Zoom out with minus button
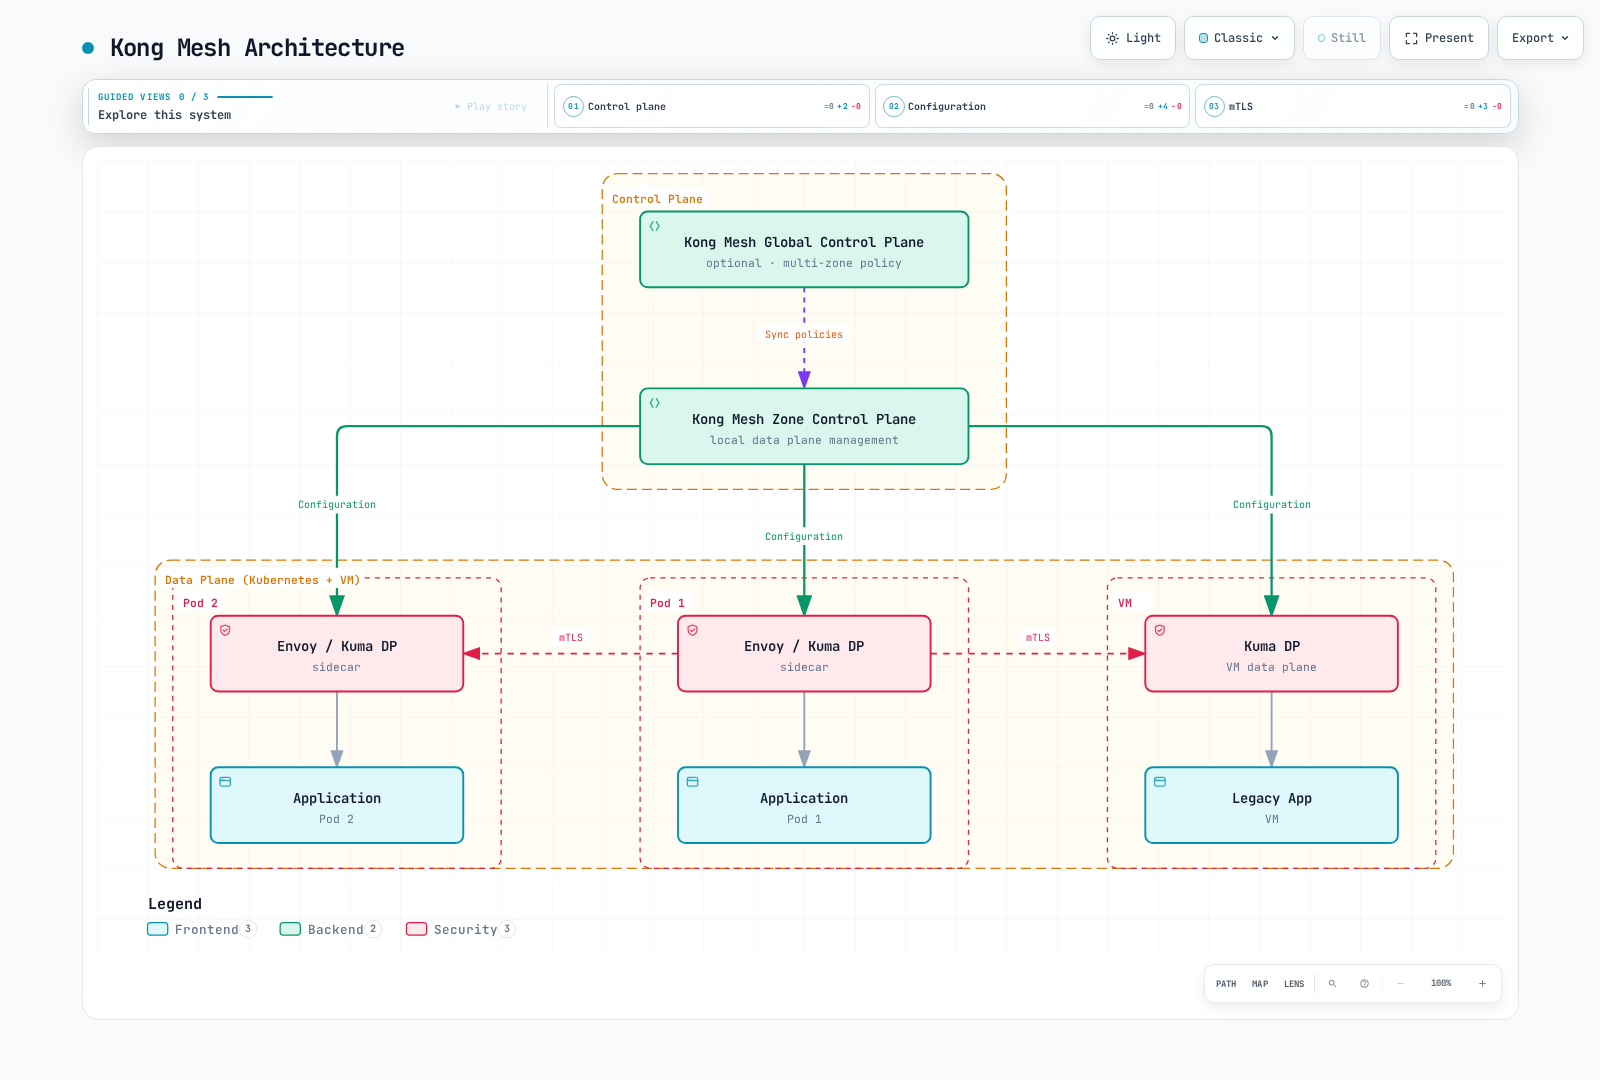Image resolution: width=1600 pixels, height=1080 pixels. pyautogui.click(x=1400, y=984)
